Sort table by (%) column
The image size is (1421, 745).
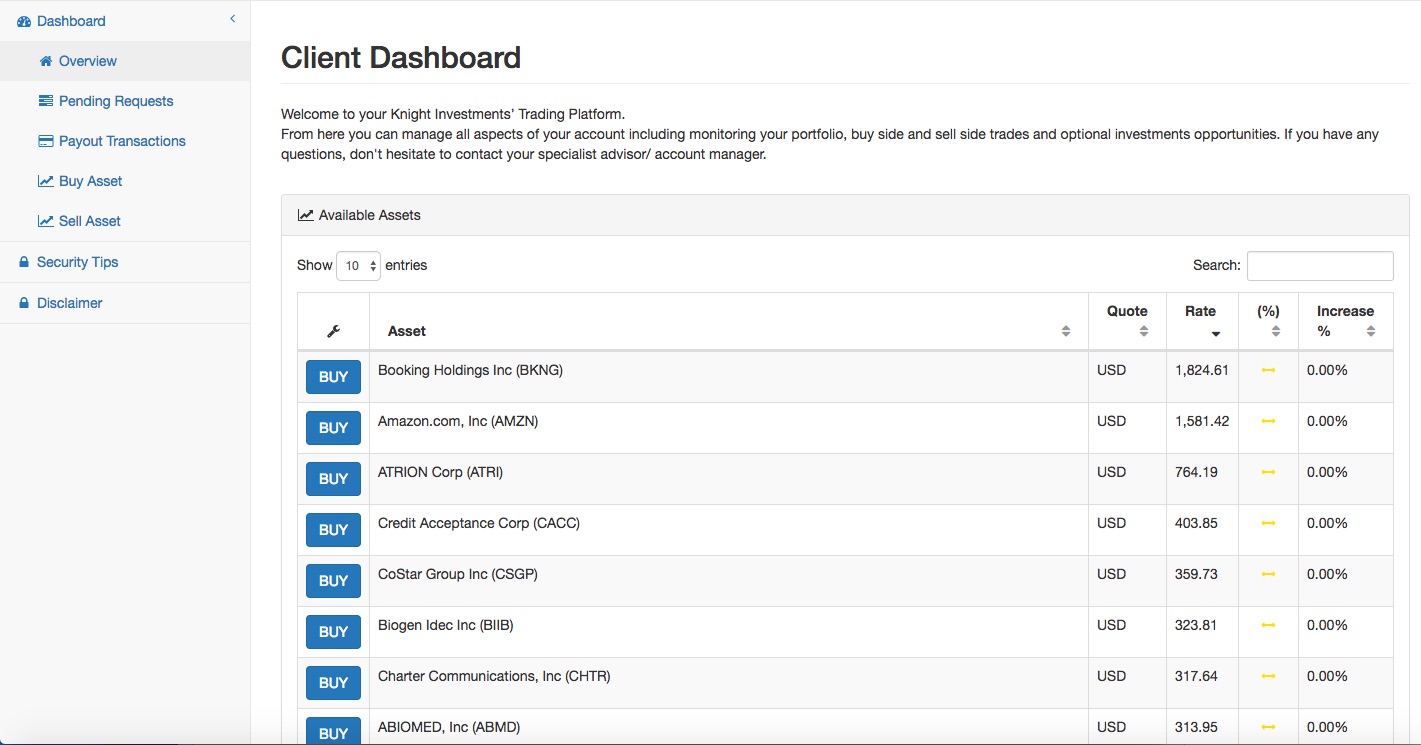coord(1268,321)
